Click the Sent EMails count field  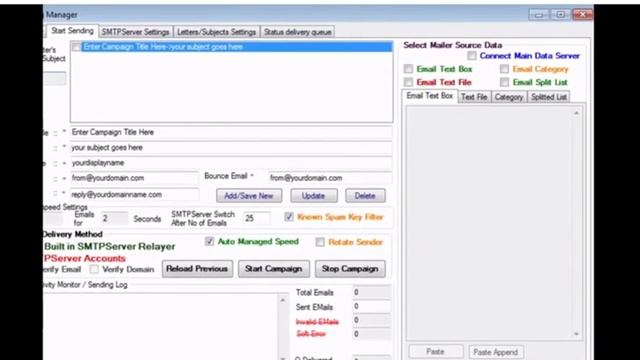point(371,306)
